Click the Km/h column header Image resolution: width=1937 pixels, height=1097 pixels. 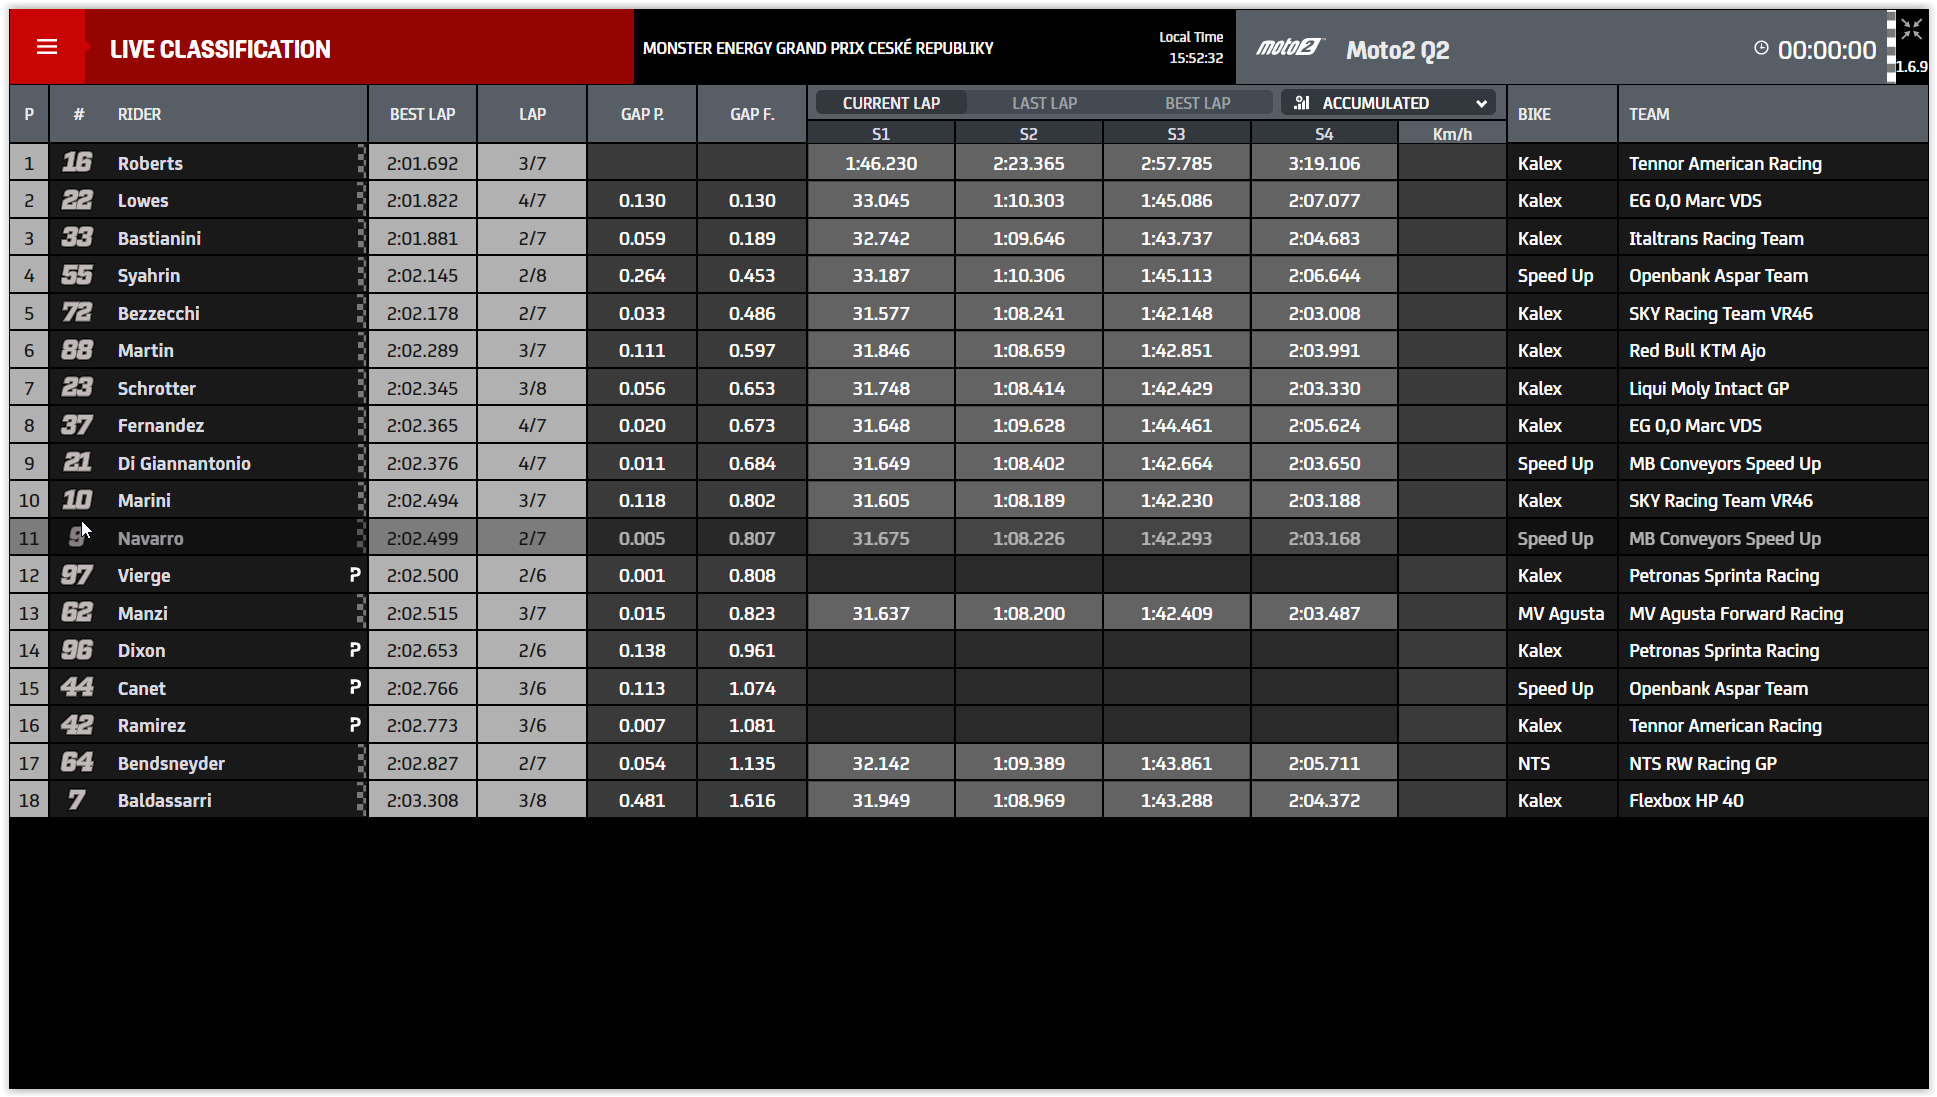1452,134
